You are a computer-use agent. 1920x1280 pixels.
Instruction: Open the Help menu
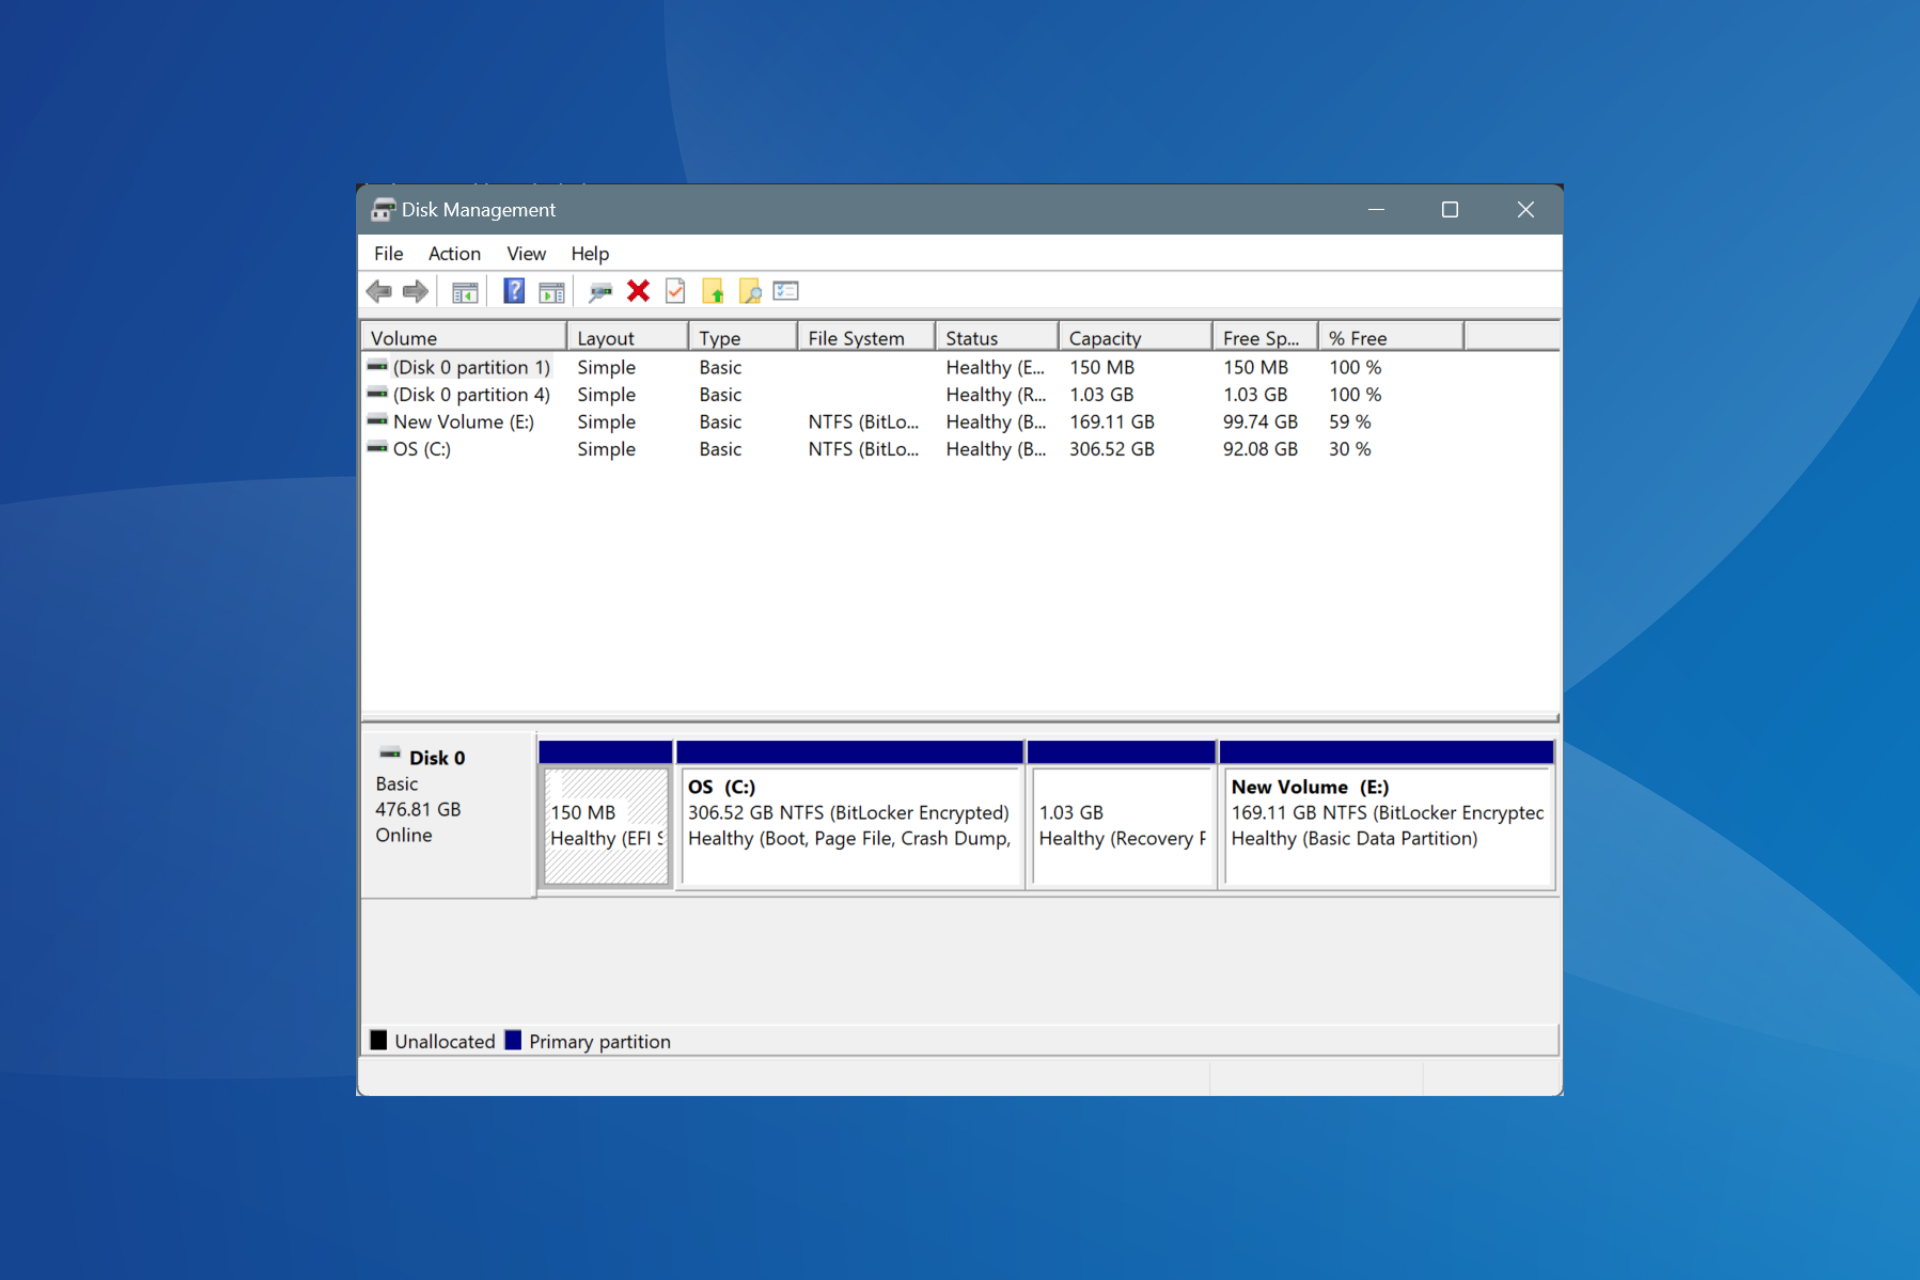pyautogui.click(x=590, y=254)
